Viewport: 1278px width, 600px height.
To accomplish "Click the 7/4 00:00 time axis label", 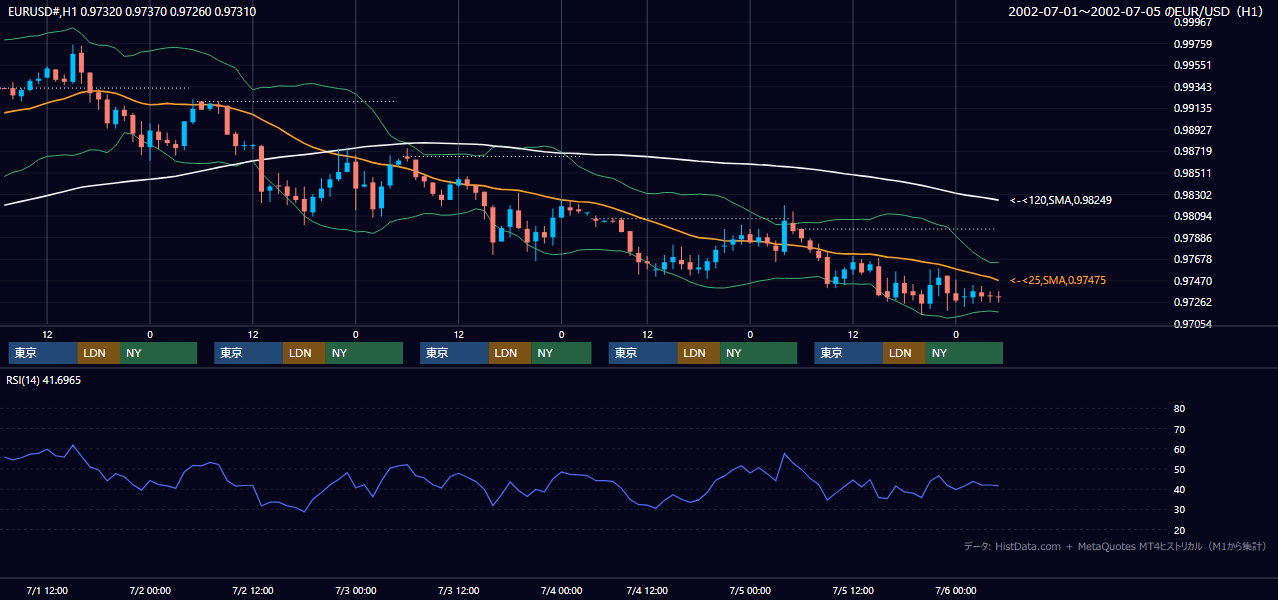I will click(x=561, y=590).
